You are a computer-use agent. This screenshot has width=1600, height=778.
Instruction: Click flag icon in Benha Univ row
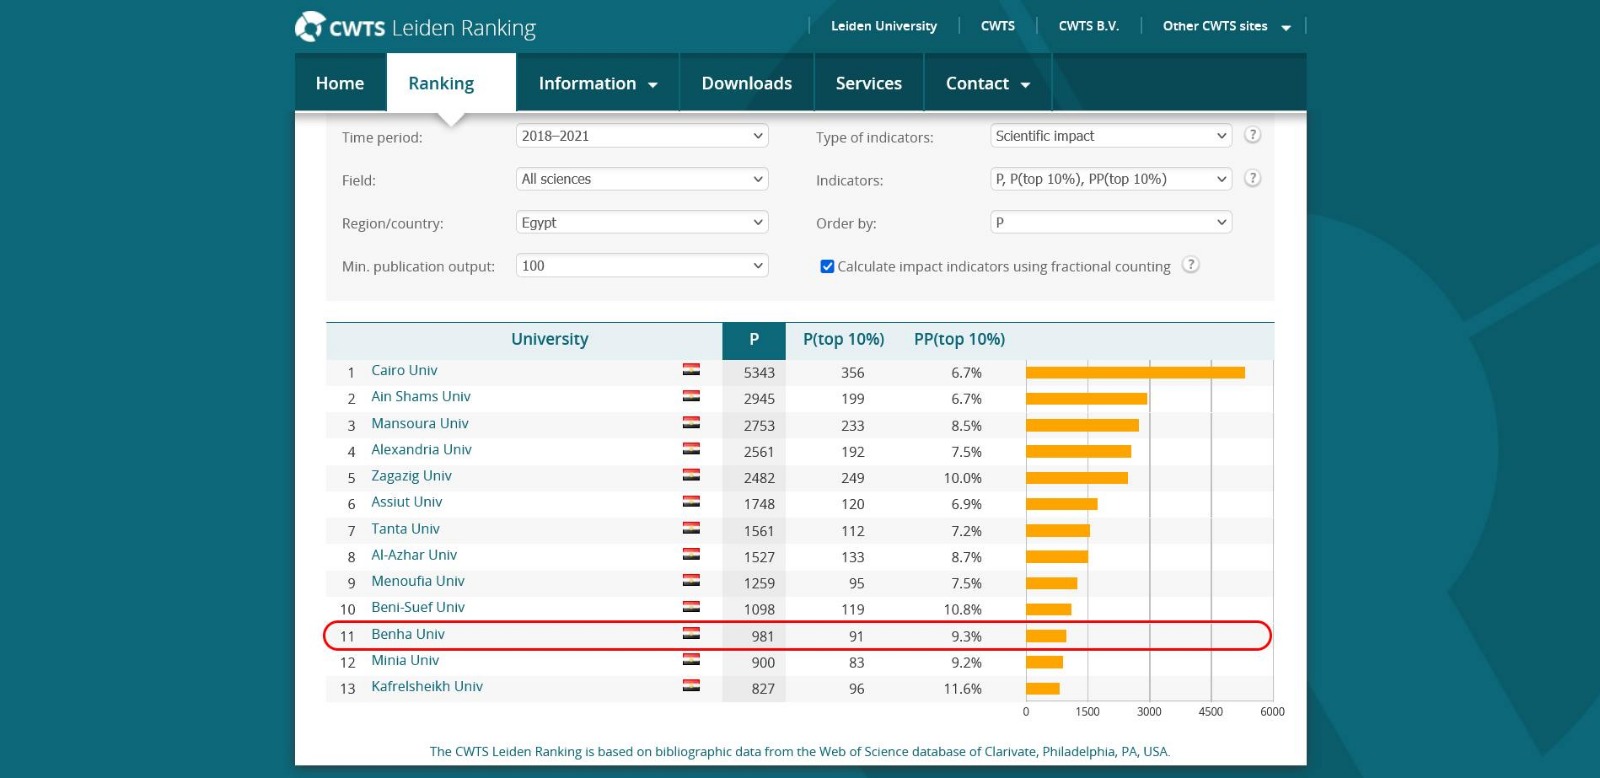[x=691, y=634]
